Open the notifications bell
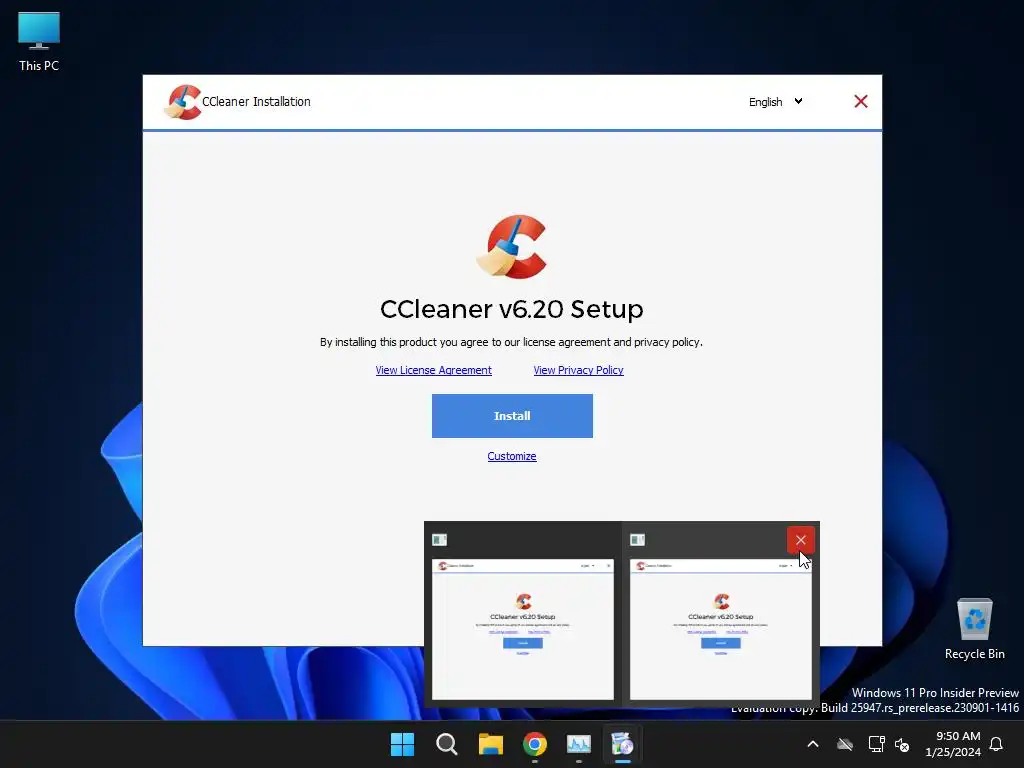 click(x=997, y=744)
